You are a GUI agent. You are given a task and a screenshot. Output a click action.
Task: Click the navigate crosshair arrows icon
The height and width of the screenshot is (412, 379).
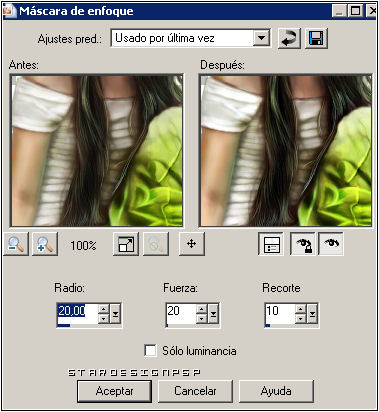click(x=192, y=244)
